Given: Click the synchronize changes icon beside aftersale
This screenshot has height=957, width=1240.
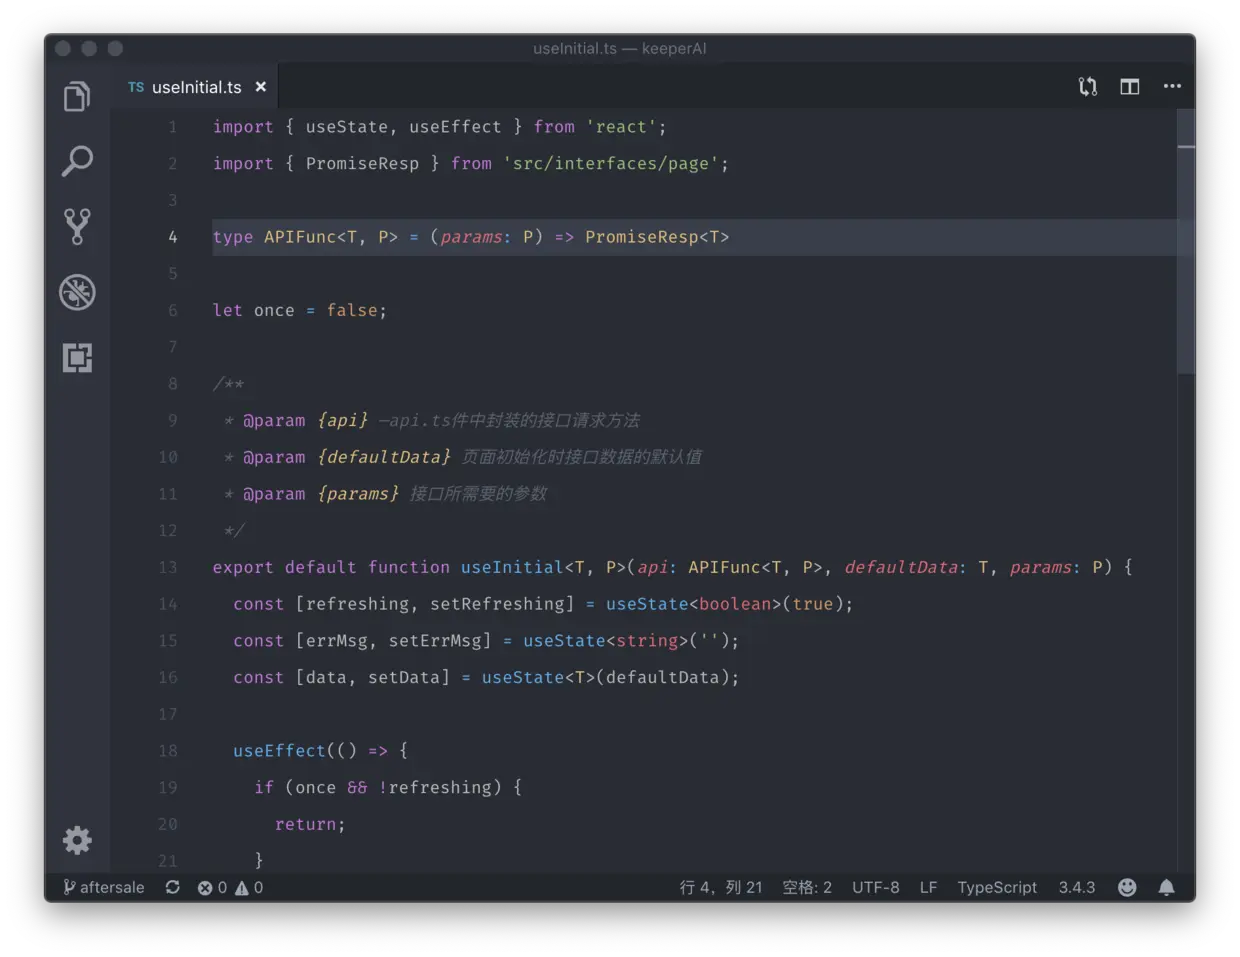Looking at the screenshot, I should click(172, 887).
